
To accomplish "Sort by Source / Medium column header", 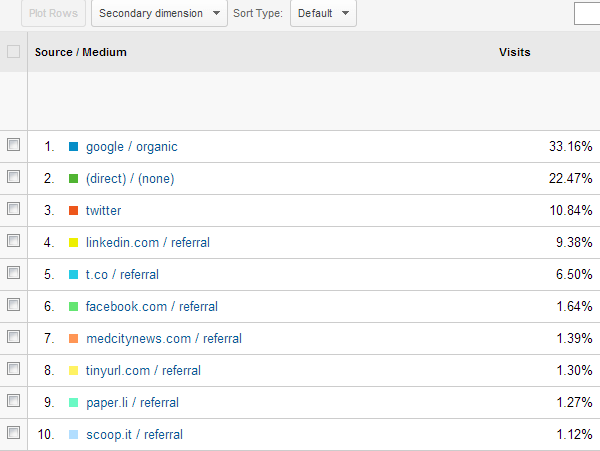I will pos(81,52).
